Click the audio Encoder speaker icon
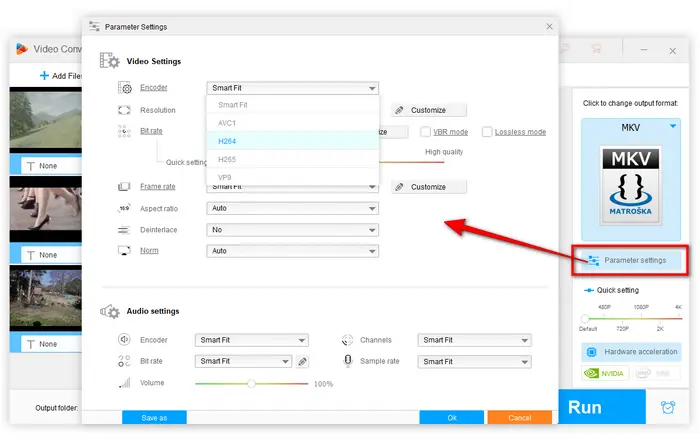 pyautogui.click(x=124, y=340)
